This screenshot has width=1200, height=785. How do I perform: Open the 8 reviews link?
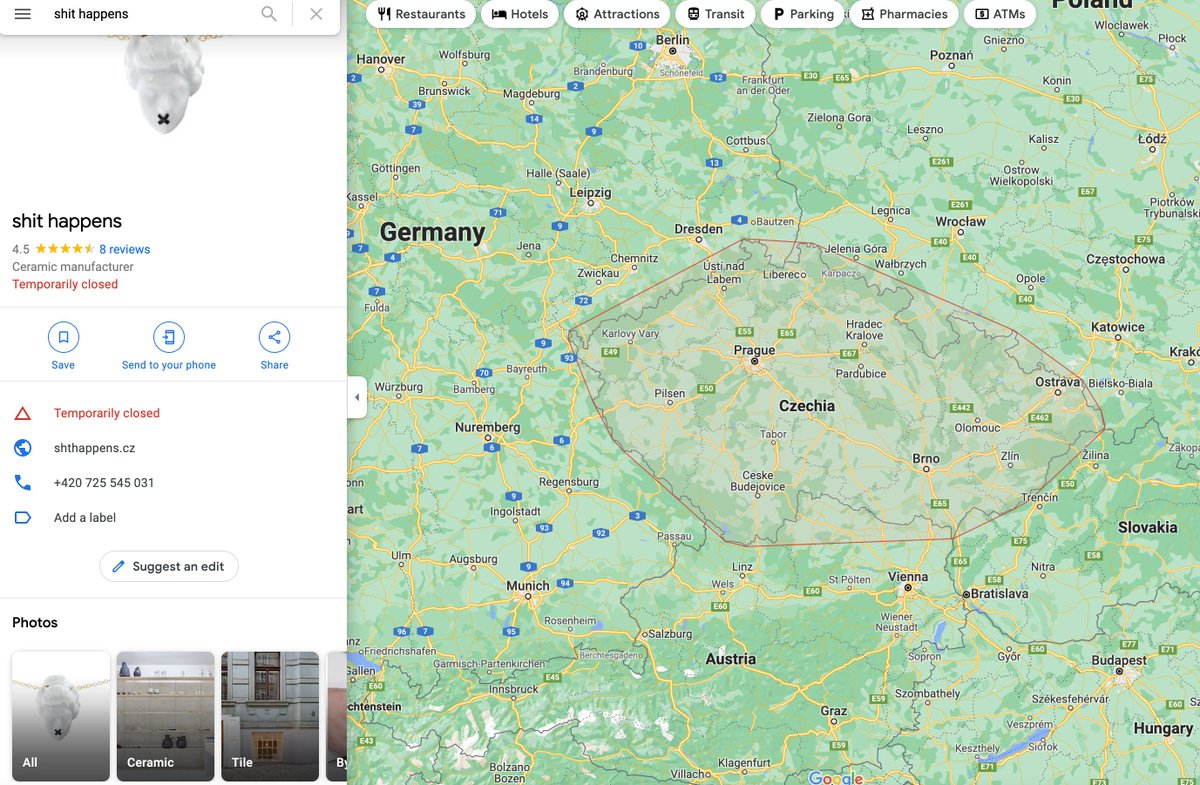pos(124,250)
